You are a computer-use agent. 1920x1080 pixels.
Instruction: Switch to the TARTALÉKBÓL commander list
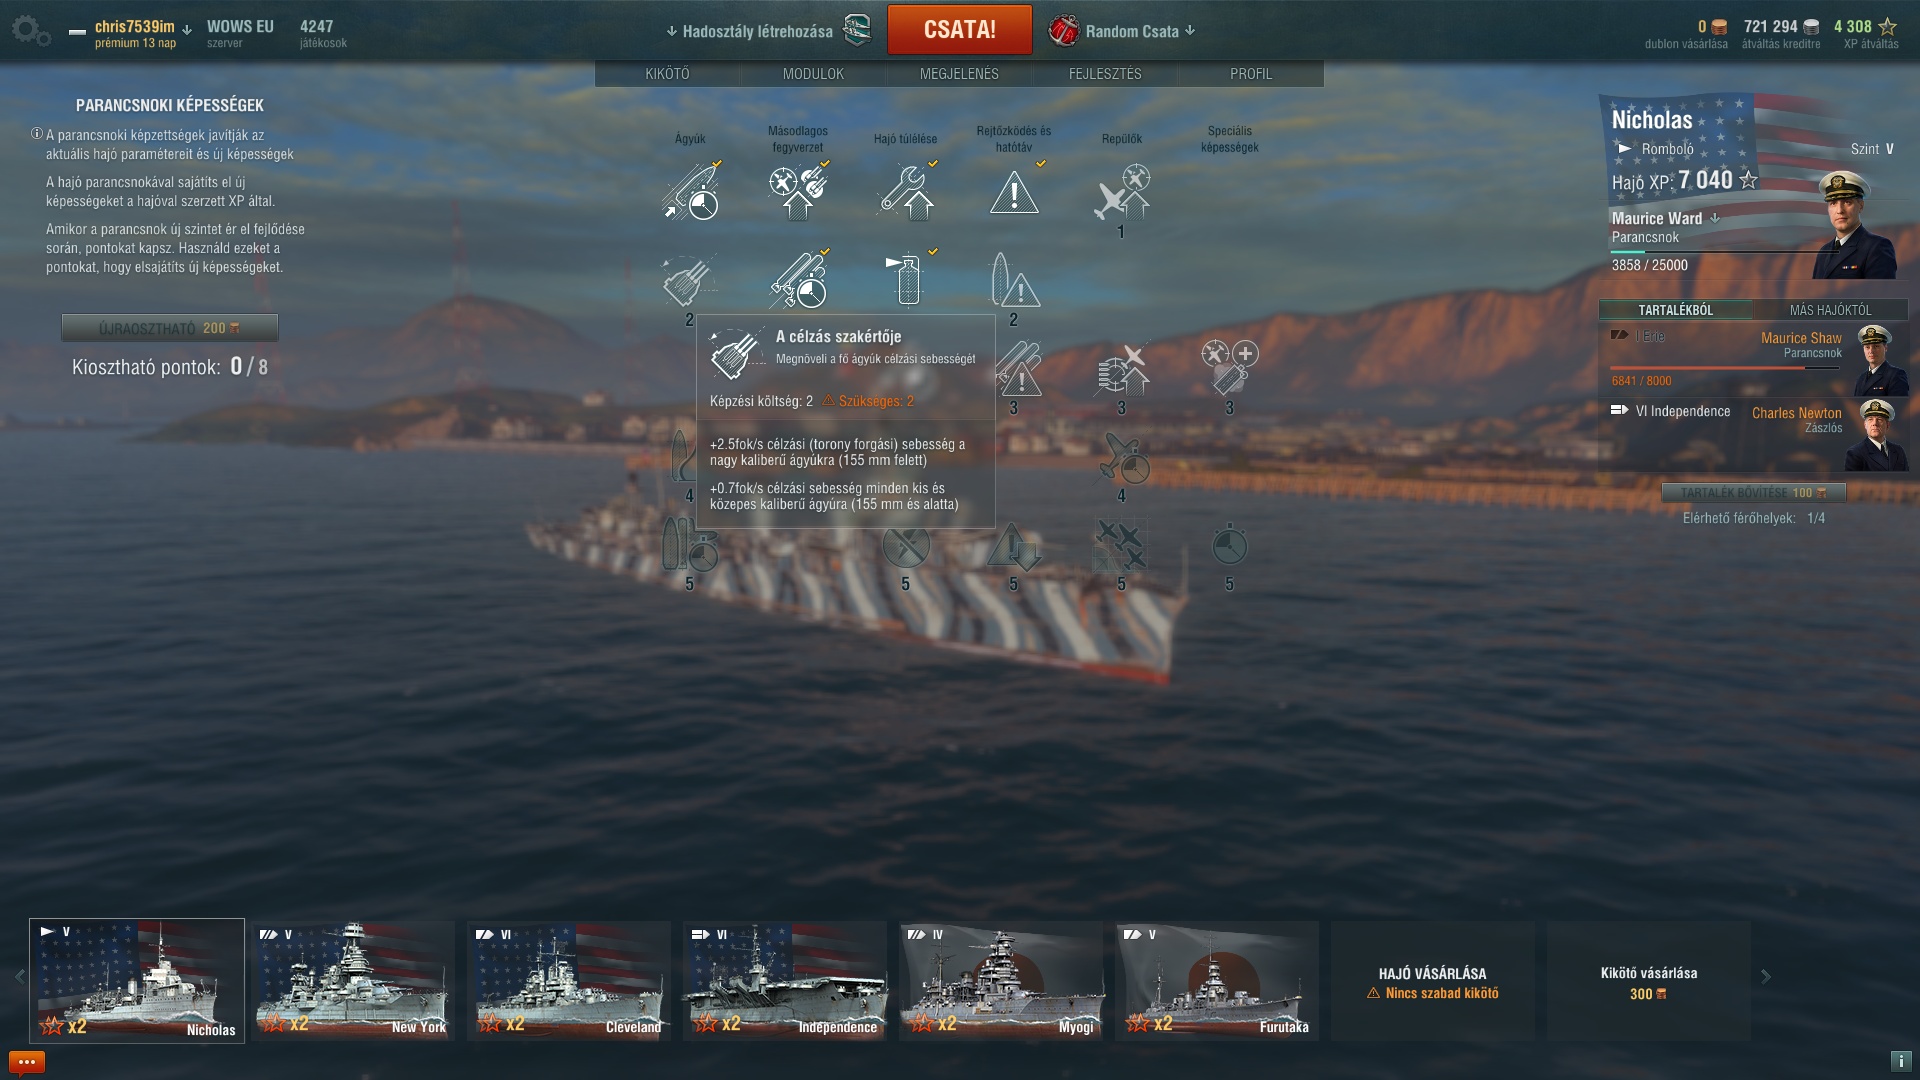click(x=1676, y=310)
